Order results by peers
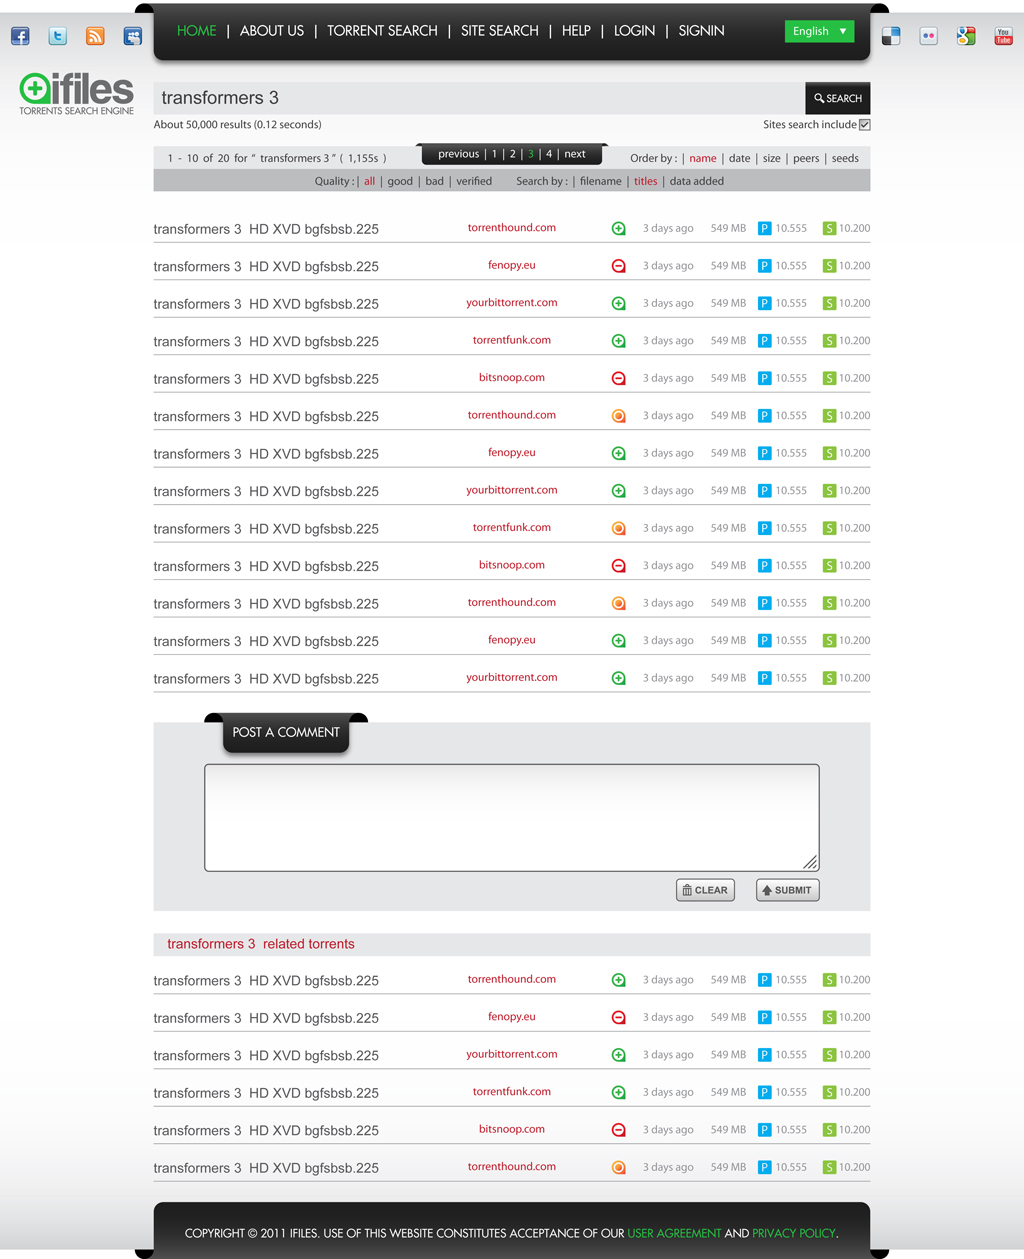The width and height of the screenshot is (1024, 1259). point(806,158)
